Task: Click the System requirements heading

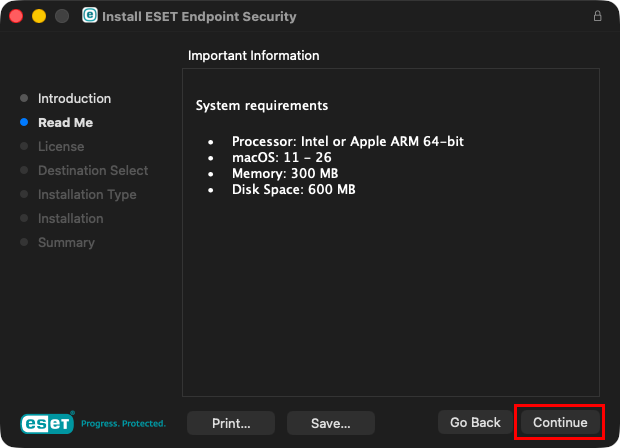Action: click(x=261, y=105)
